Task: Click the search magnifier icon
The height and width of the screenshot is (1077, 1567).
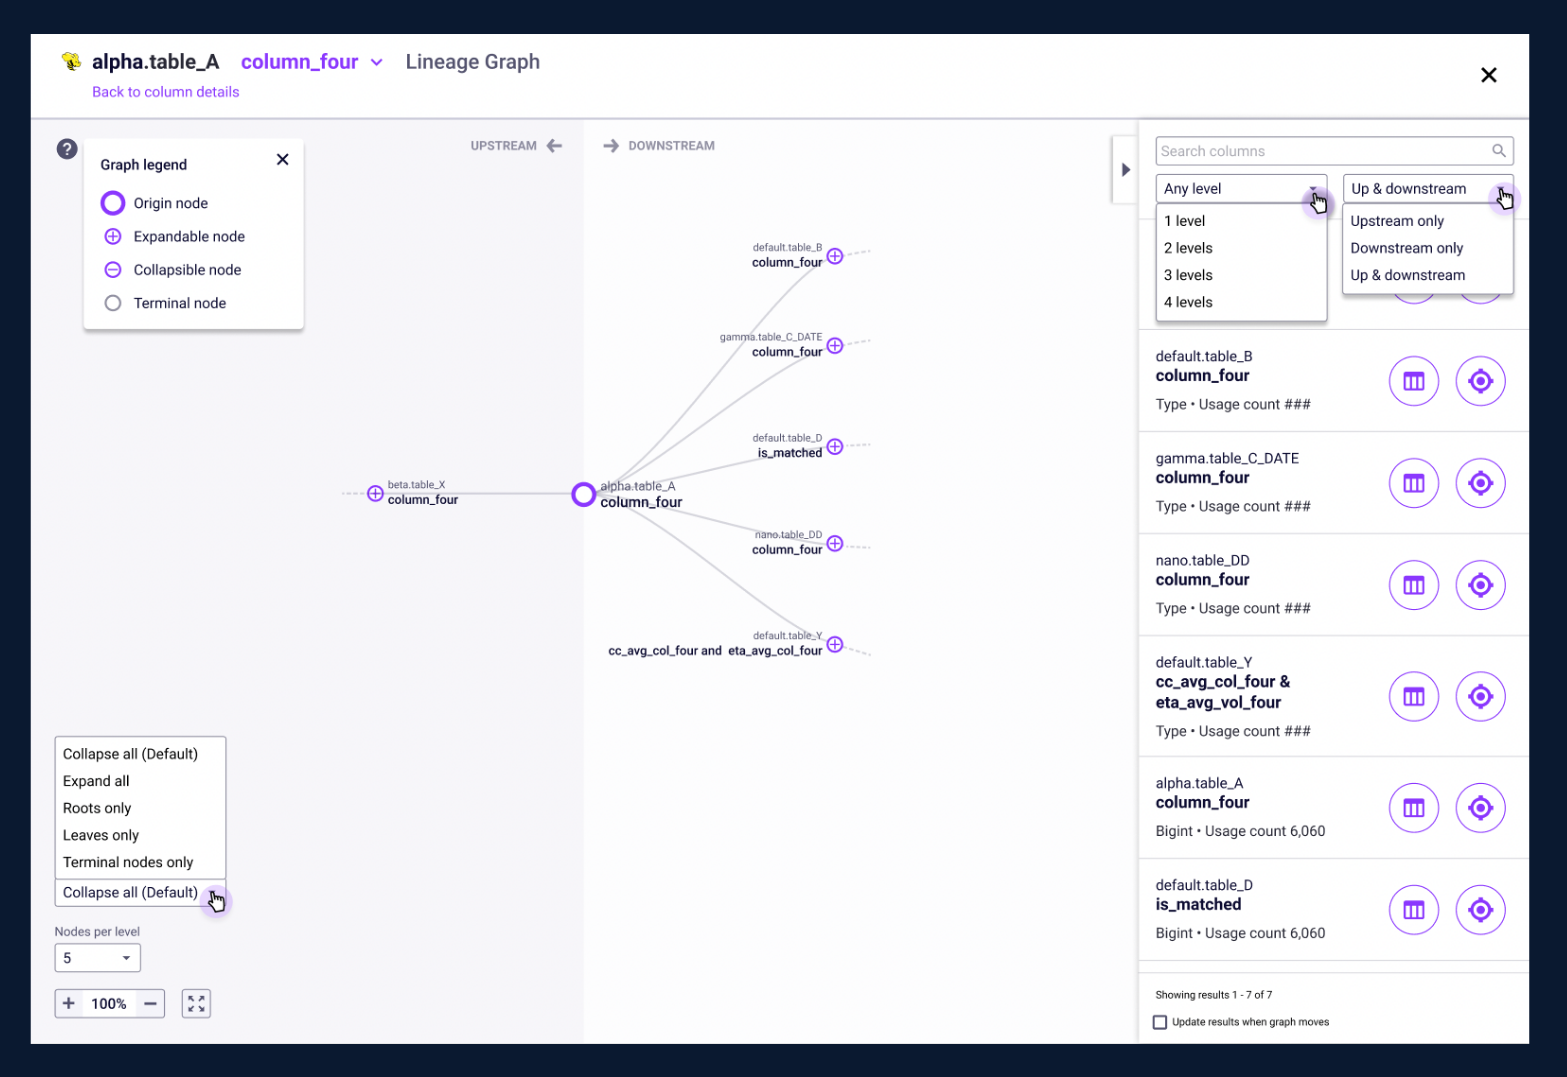Action: point(1498,151)
